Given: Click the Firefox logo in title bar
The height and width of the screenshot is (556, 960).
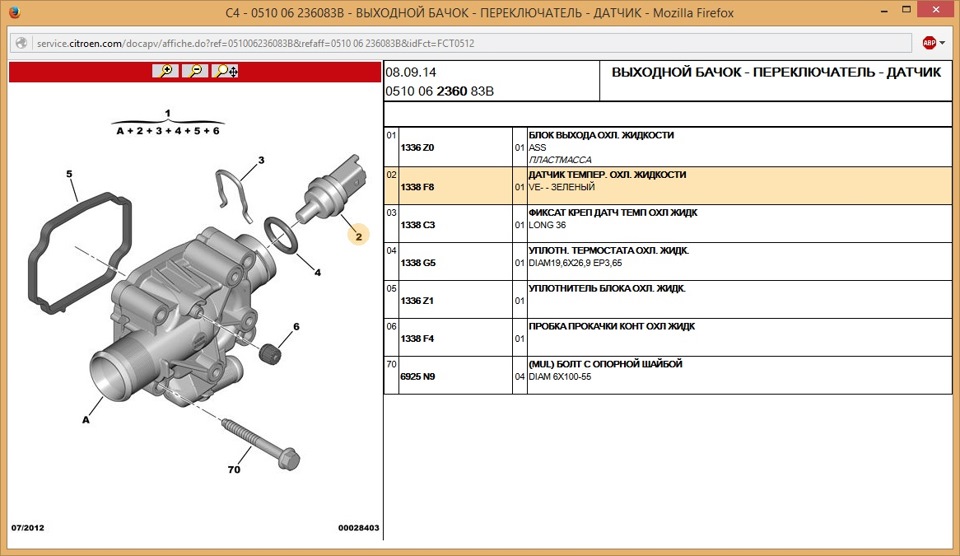Looking at the screenshot, I should click(13, 12).
